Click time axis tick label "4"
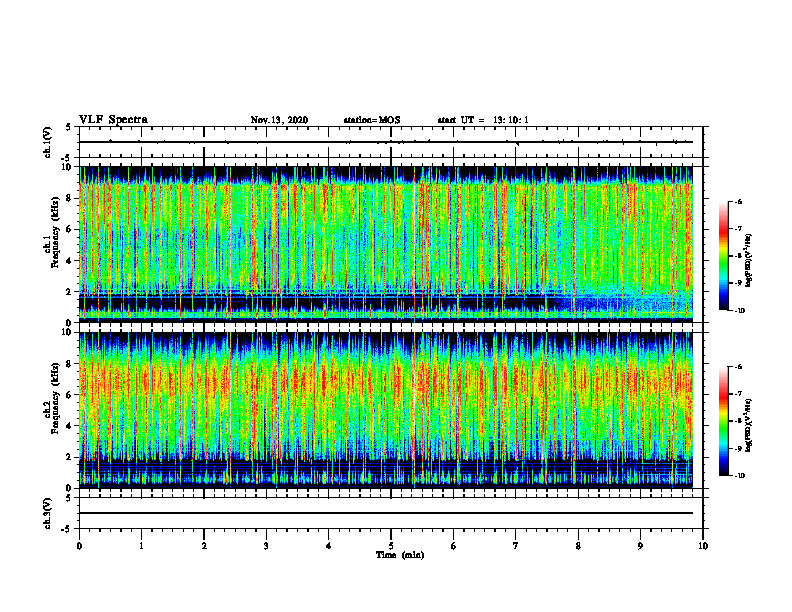The image size is (792, 612). pyautogui.click(x=328, y=546)
